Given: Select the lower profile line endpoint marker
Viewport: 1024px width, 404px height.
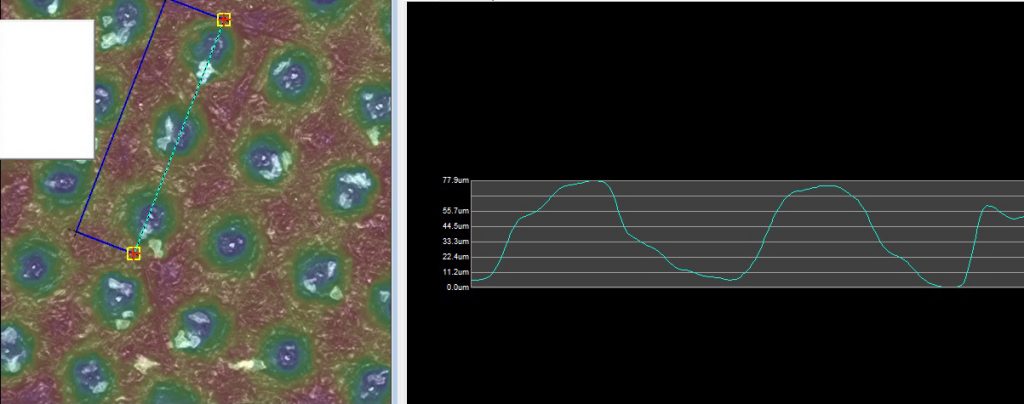Looking at the screenshot, I should tap(134, 253).
